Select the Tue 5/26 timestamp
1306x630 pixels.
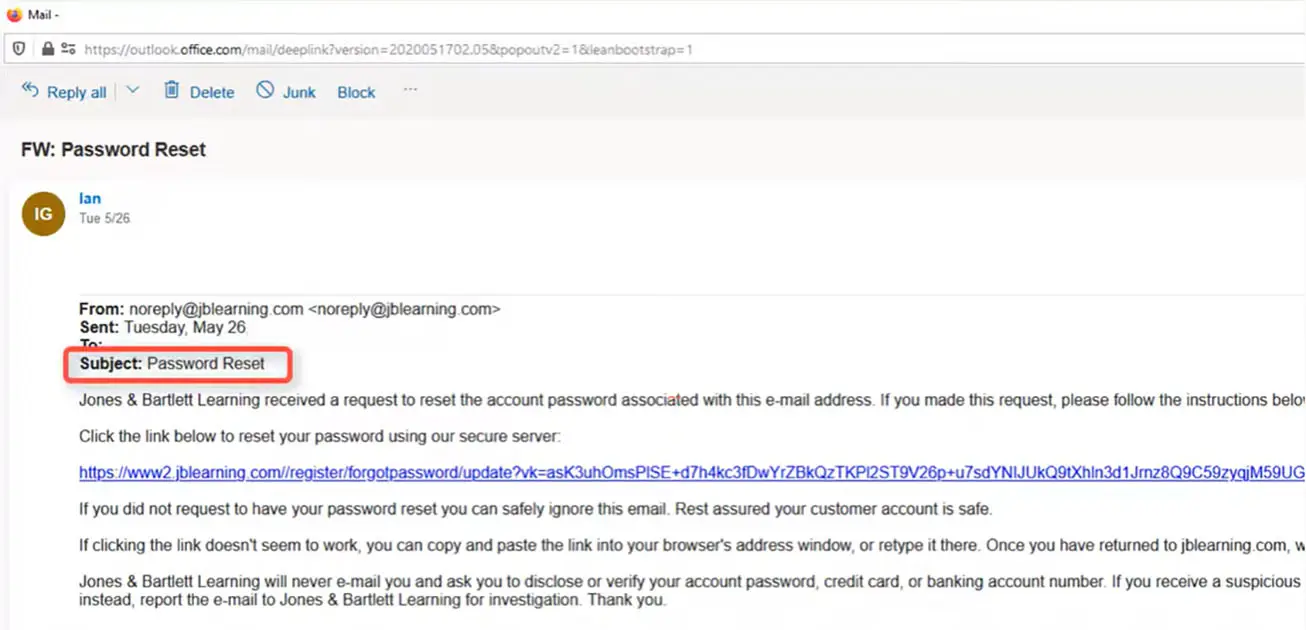point(105,217)
